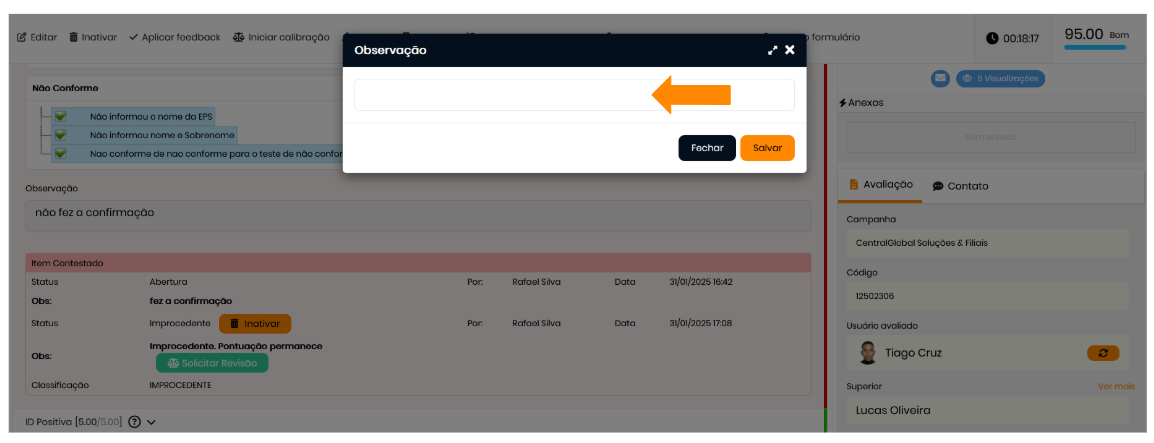This screenshot has height=443, width=1154.
Task: Open the 'Ver mais' link beside Superior
Action: (1116, 386)
